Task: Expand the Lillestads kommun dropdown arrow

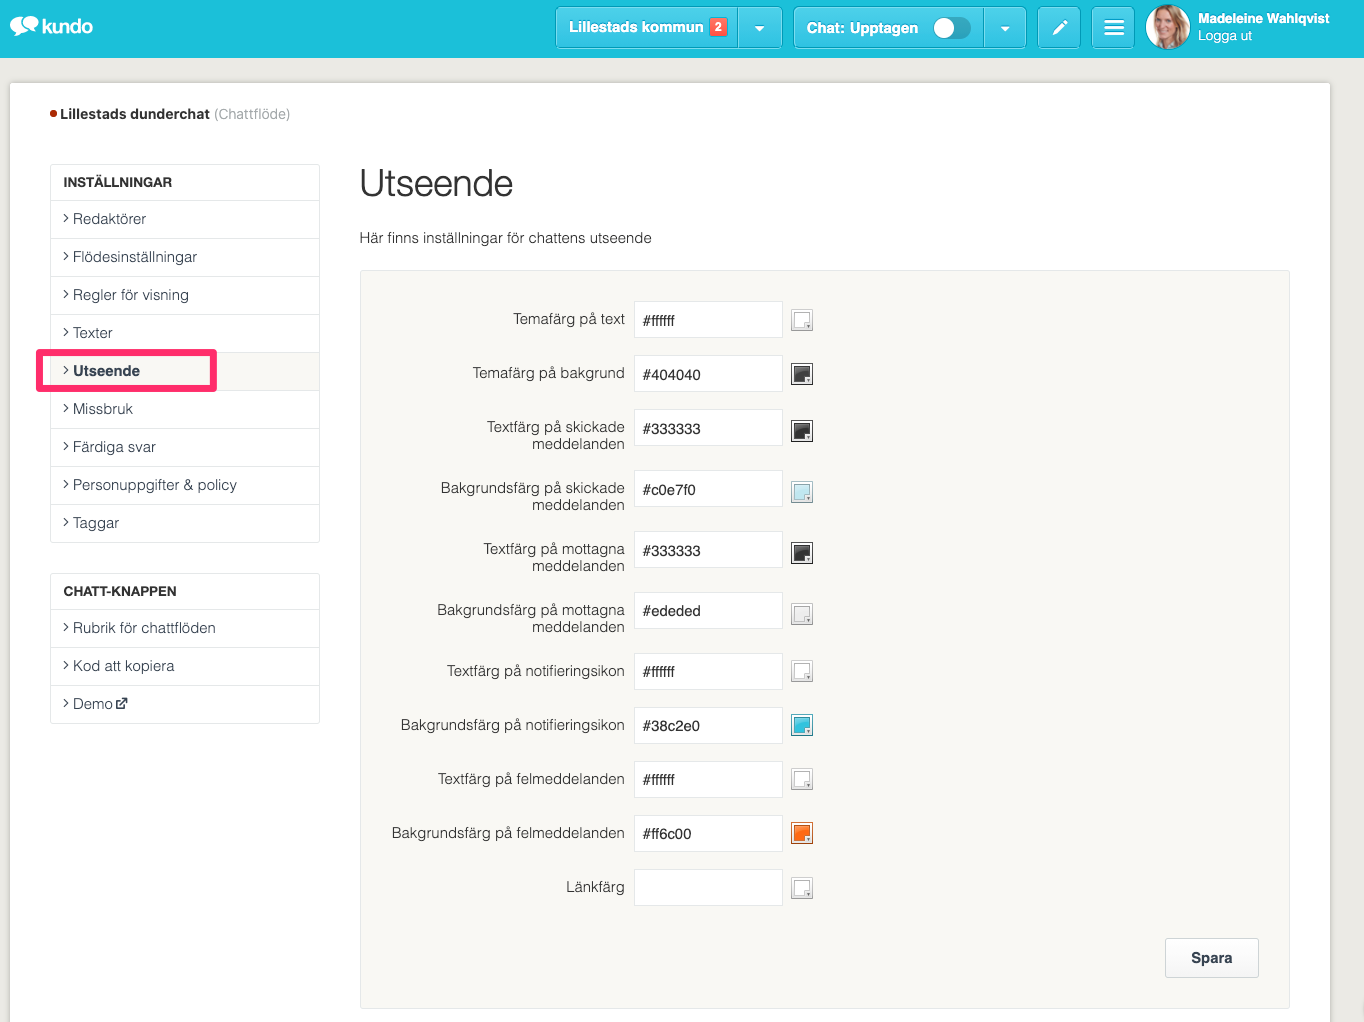Action: click(760, 28)
